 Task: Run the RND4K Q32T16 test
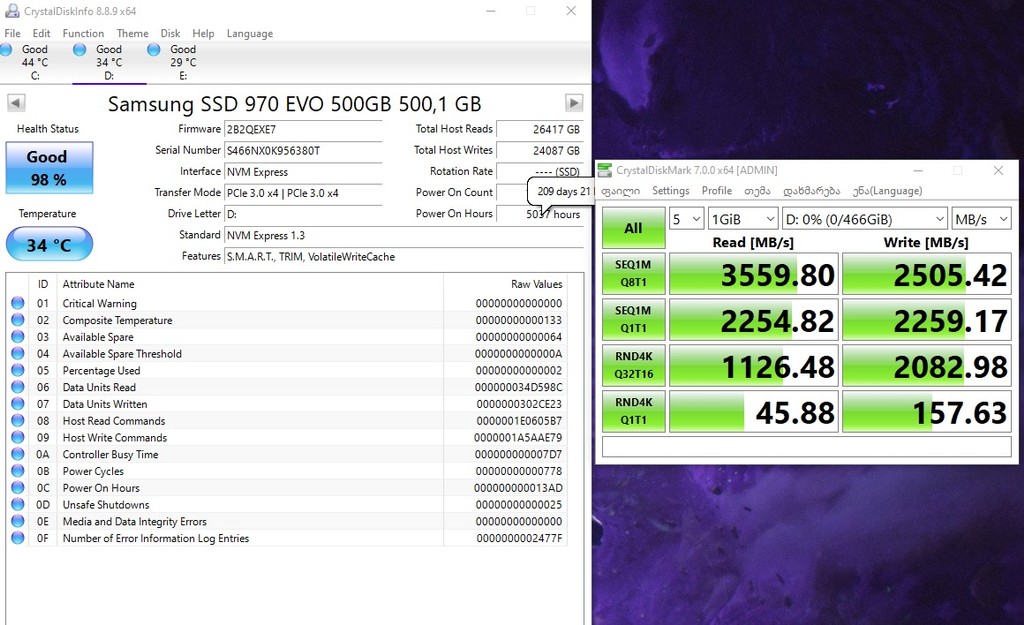(633, 367)
